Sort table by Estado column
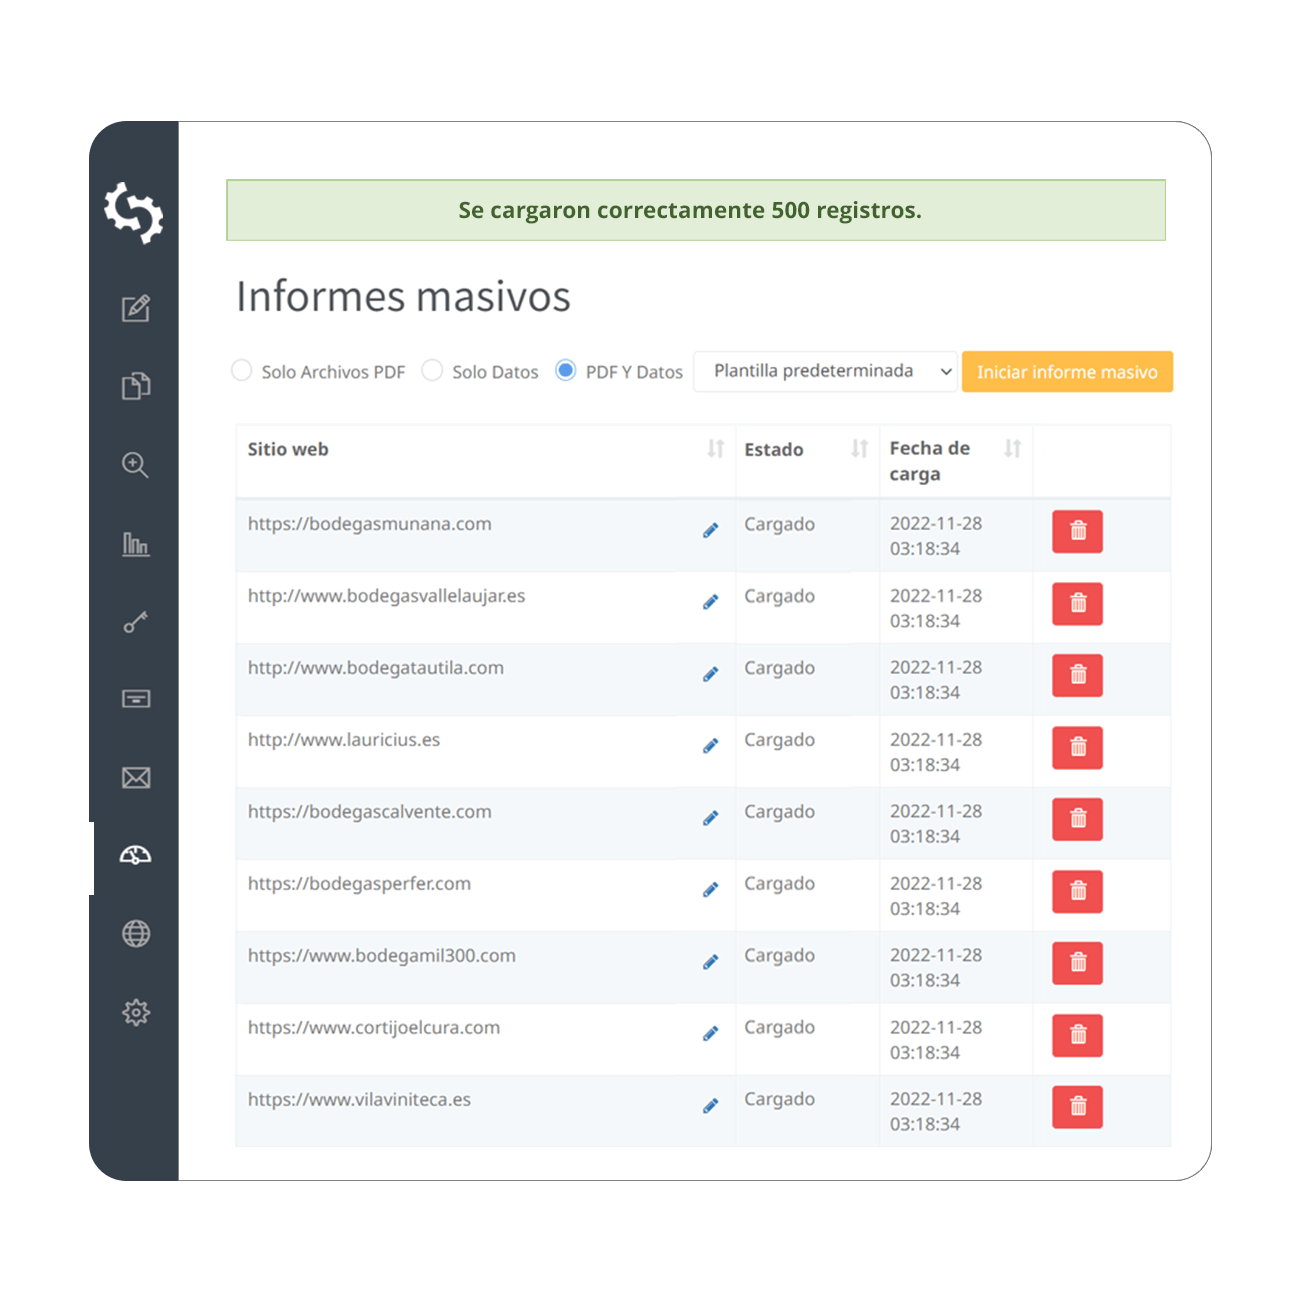Screen dimensions: 1300x1300 [x=859, y=449]
